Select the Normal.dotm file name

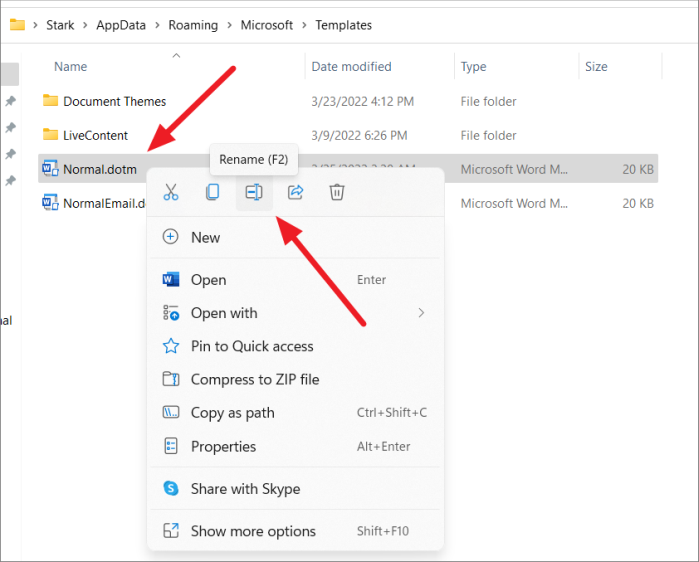click(100, 169)
